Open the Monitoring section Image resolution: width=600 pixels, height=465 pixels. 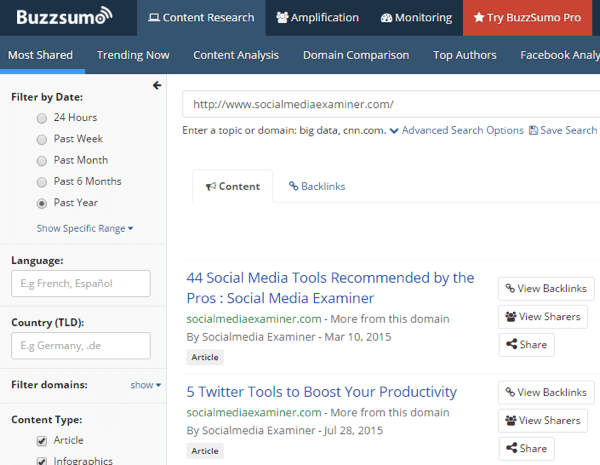click(416, 18)
